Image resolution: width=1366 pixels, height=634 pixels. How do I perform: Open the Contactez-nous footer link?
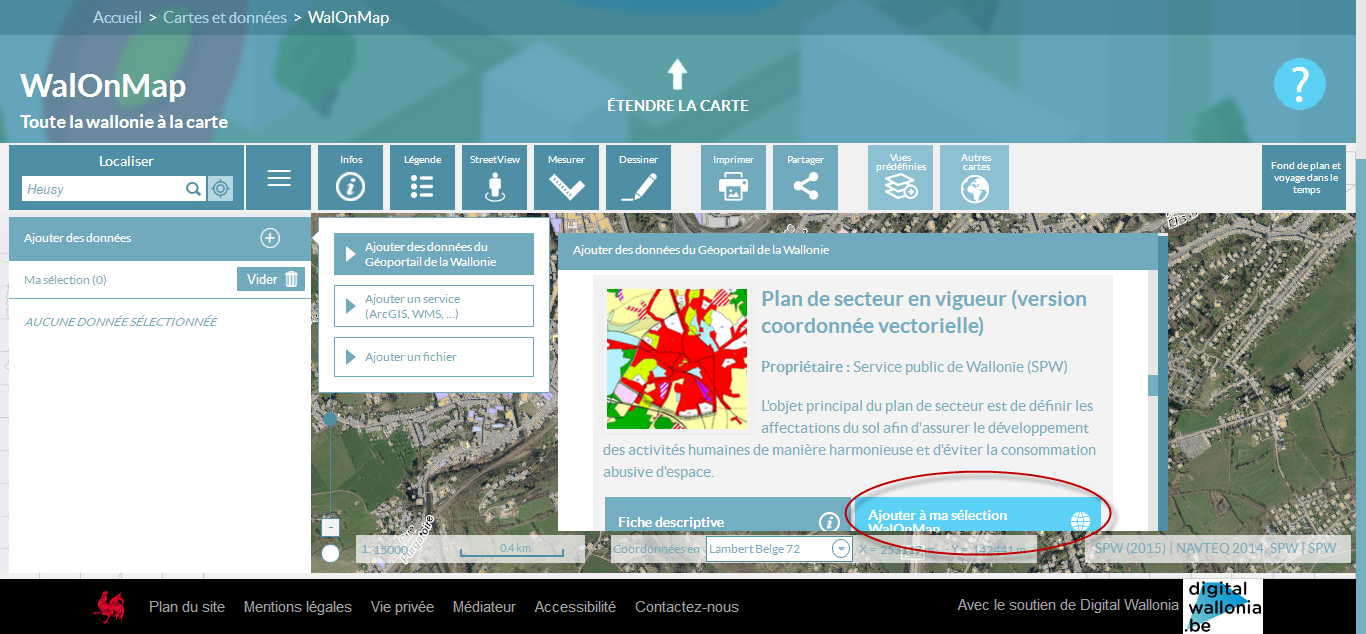pos(687,607)
